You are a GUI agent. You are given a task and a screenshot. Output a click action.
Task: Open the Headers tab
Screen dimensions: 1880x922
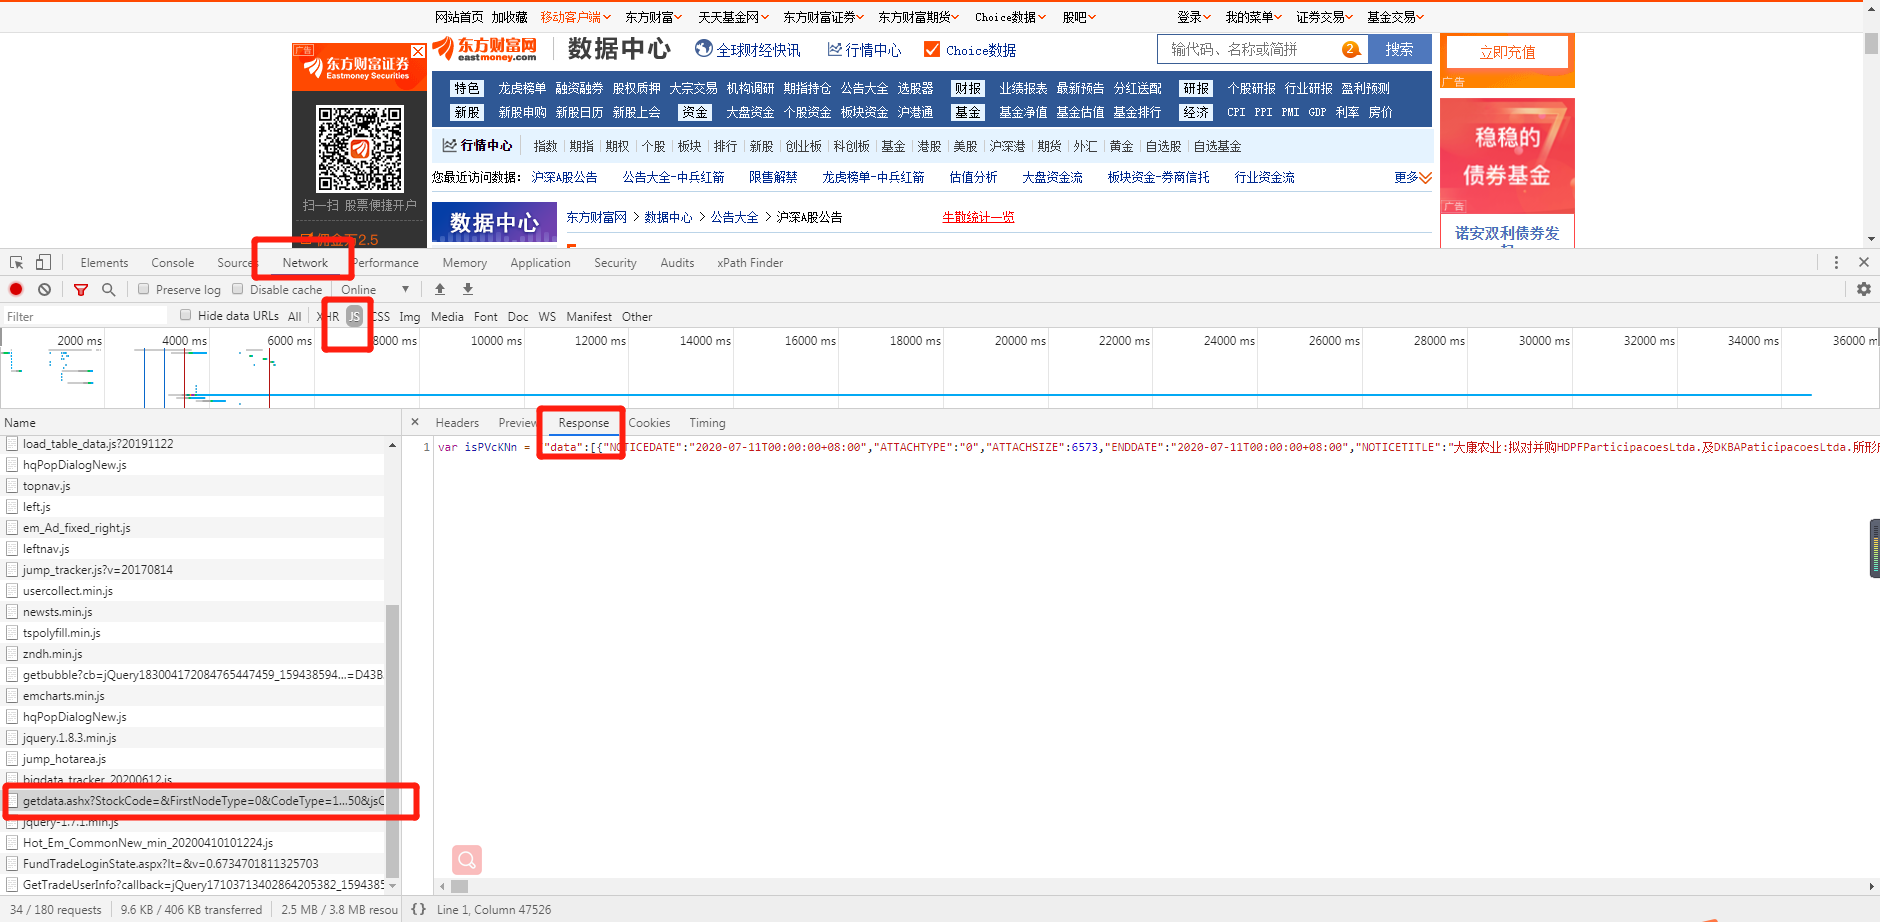tap(457, 422)
